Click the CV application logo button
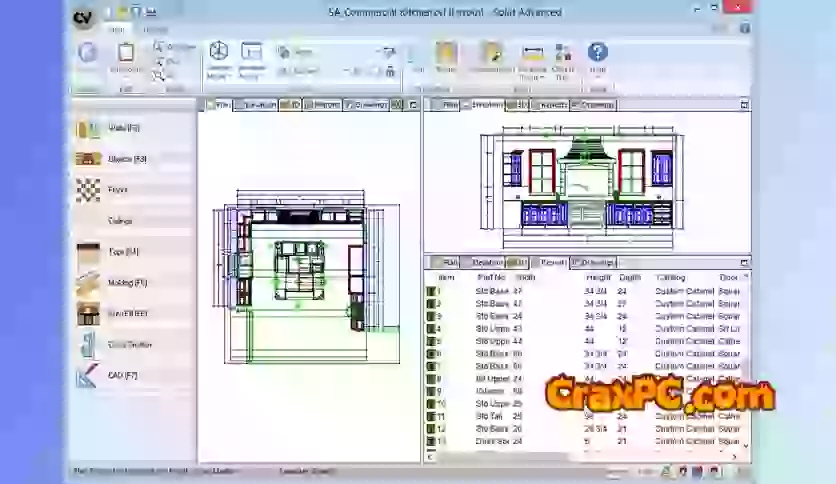The width and height of the screenshot is (836, 484). pyautogui.click(x=84, y=17)
